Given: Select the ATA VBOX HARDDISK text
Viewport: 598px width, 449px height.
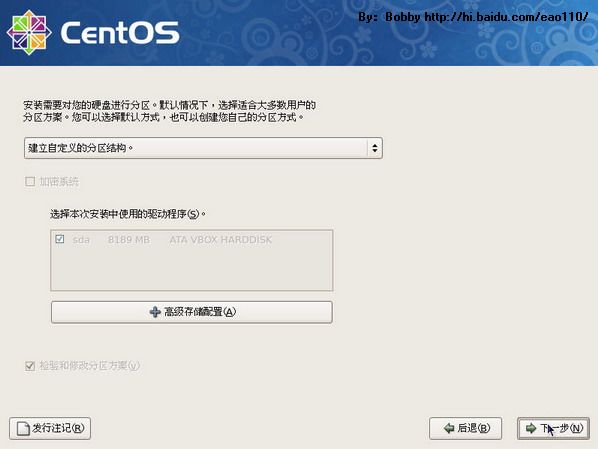Looking at the screenshot, I should click(x=220, y=240).
